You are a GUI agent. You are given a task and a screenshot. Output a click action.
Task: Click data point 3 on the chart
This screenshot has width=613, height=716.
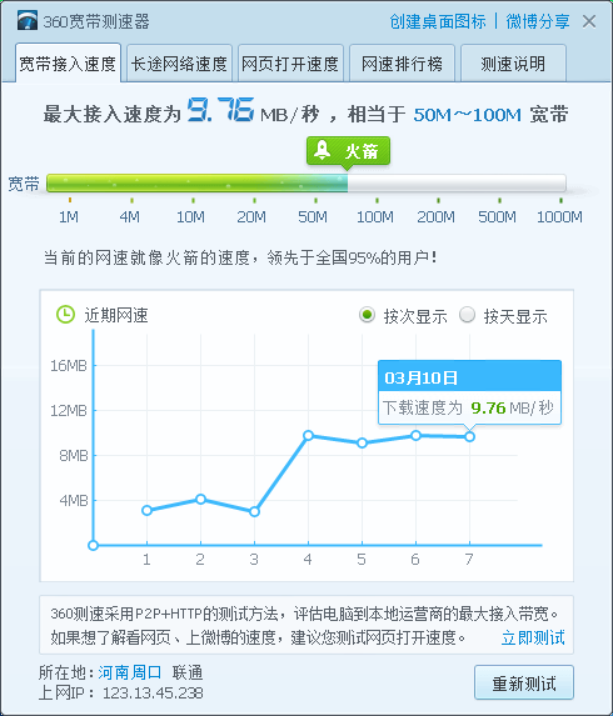[x=254, y=512]
